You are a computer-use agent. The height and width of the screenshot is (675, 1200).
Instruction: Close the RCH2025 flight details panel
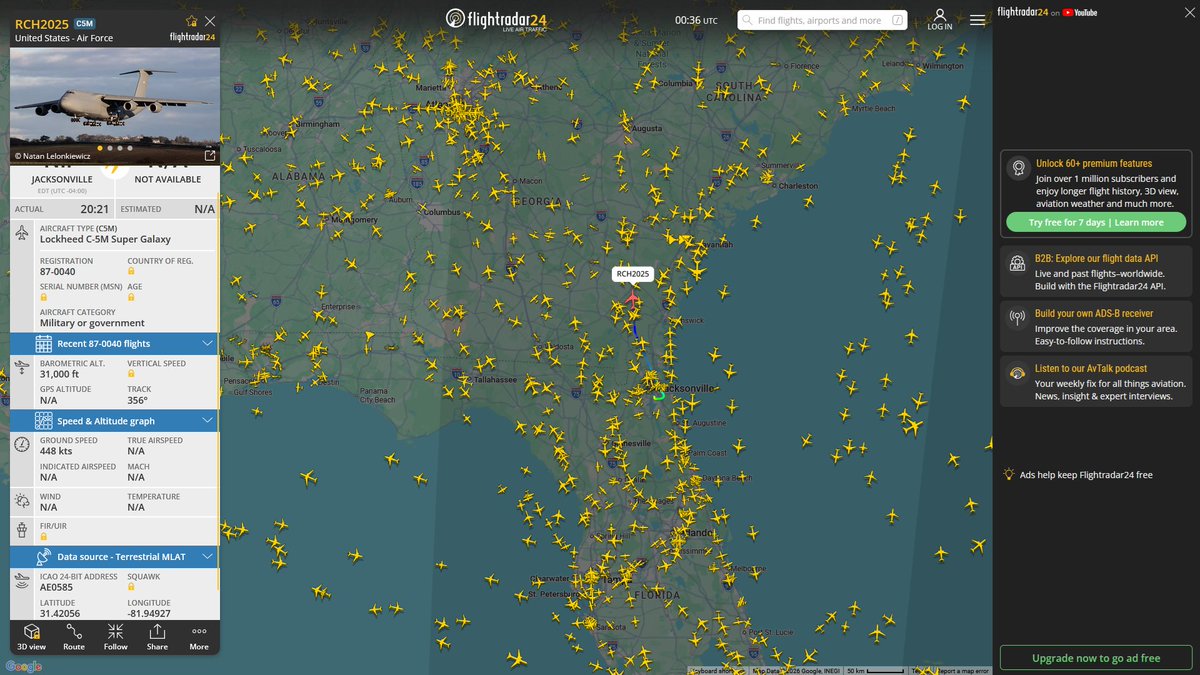209,21
